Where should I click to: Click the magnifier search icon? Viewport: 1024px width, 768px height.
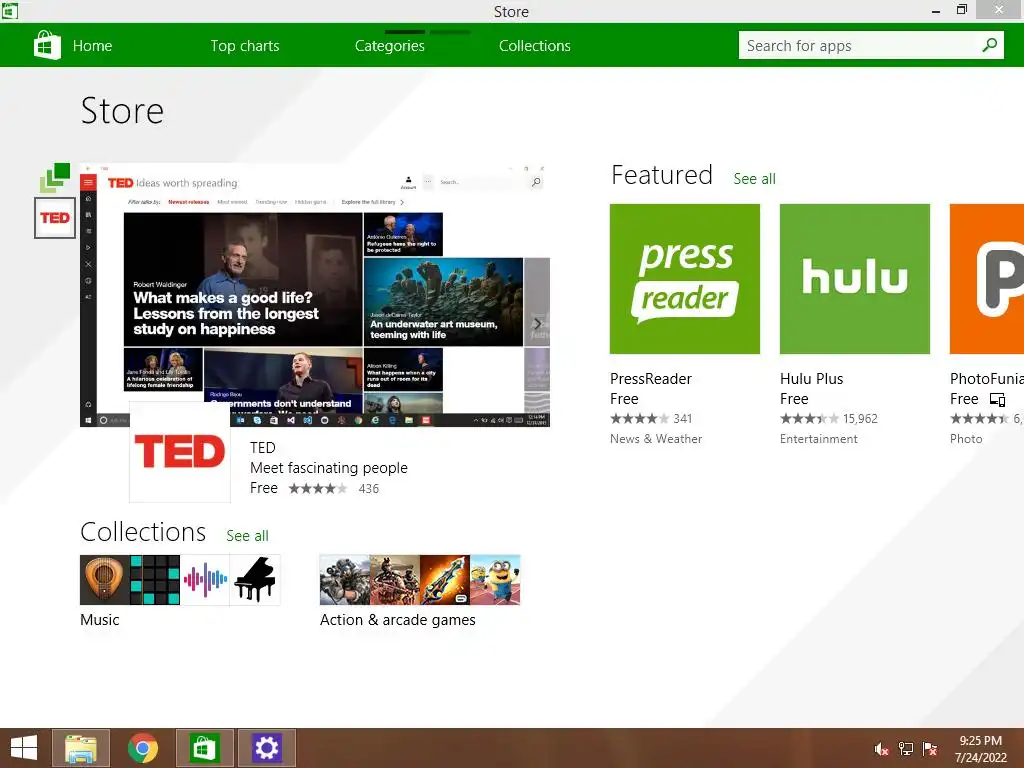990,45
